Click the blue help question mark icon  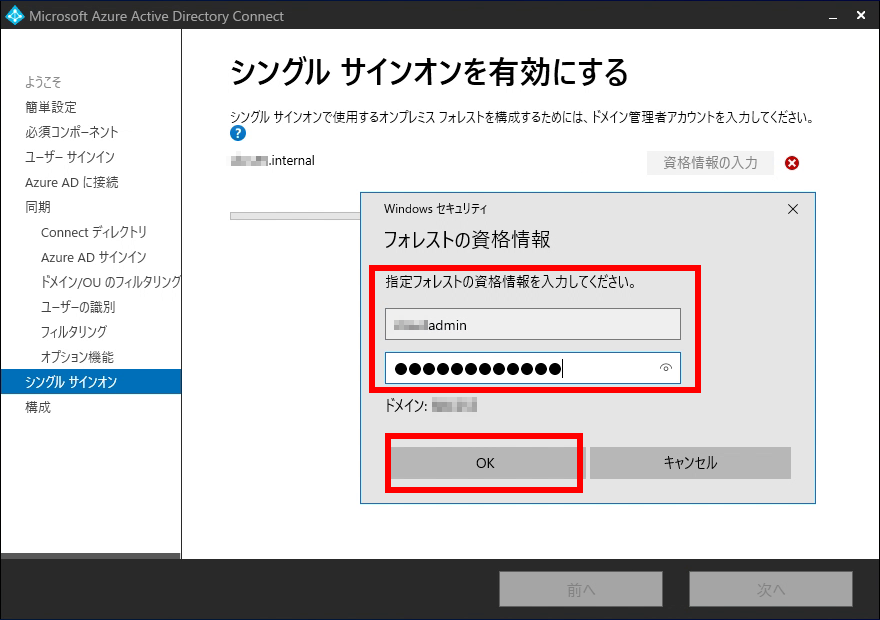(238, 133)
